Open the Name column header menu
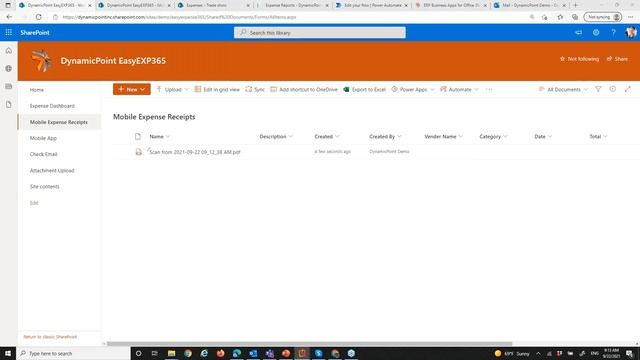 (159, 136)
